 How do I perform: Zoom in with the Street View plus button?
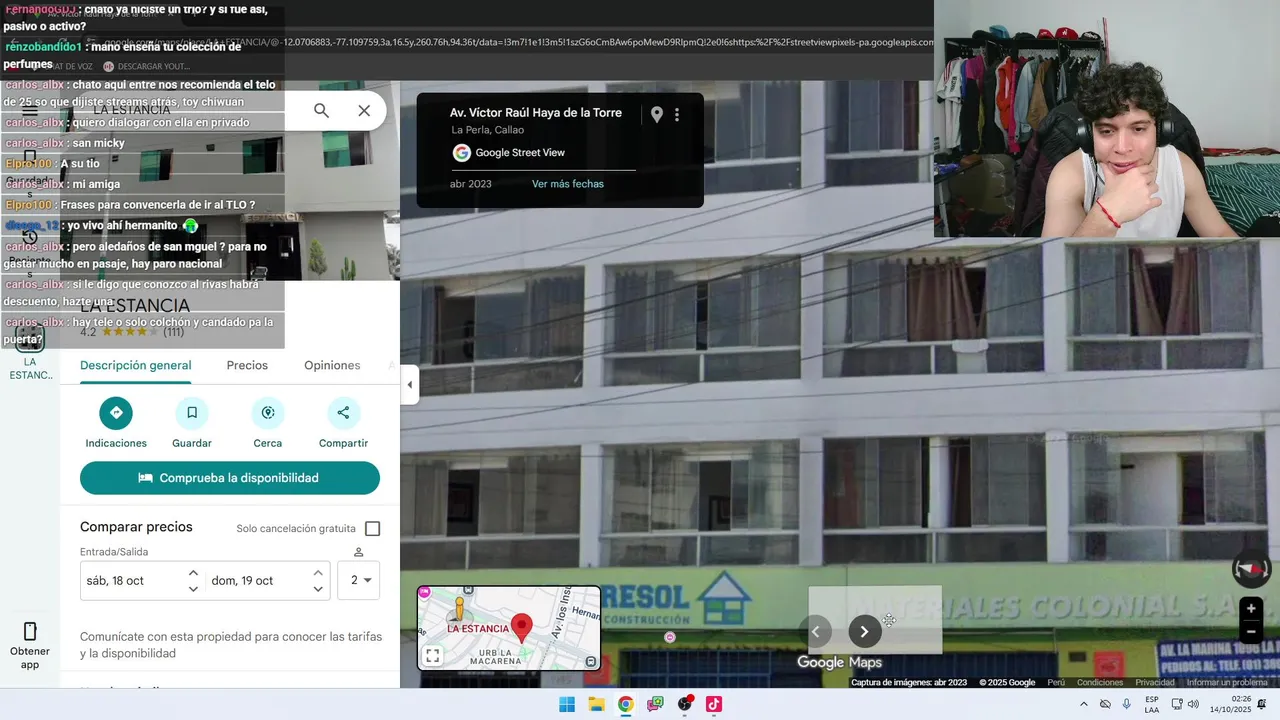[x=1250, y=608]
